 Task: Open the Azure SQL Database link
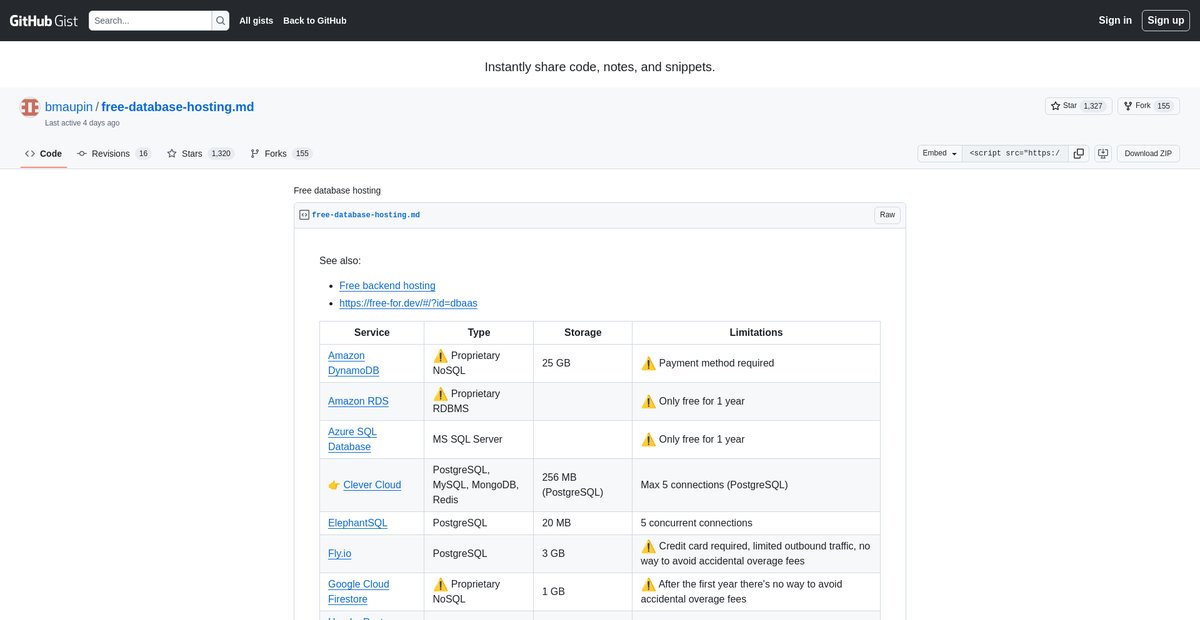point(352,439)
